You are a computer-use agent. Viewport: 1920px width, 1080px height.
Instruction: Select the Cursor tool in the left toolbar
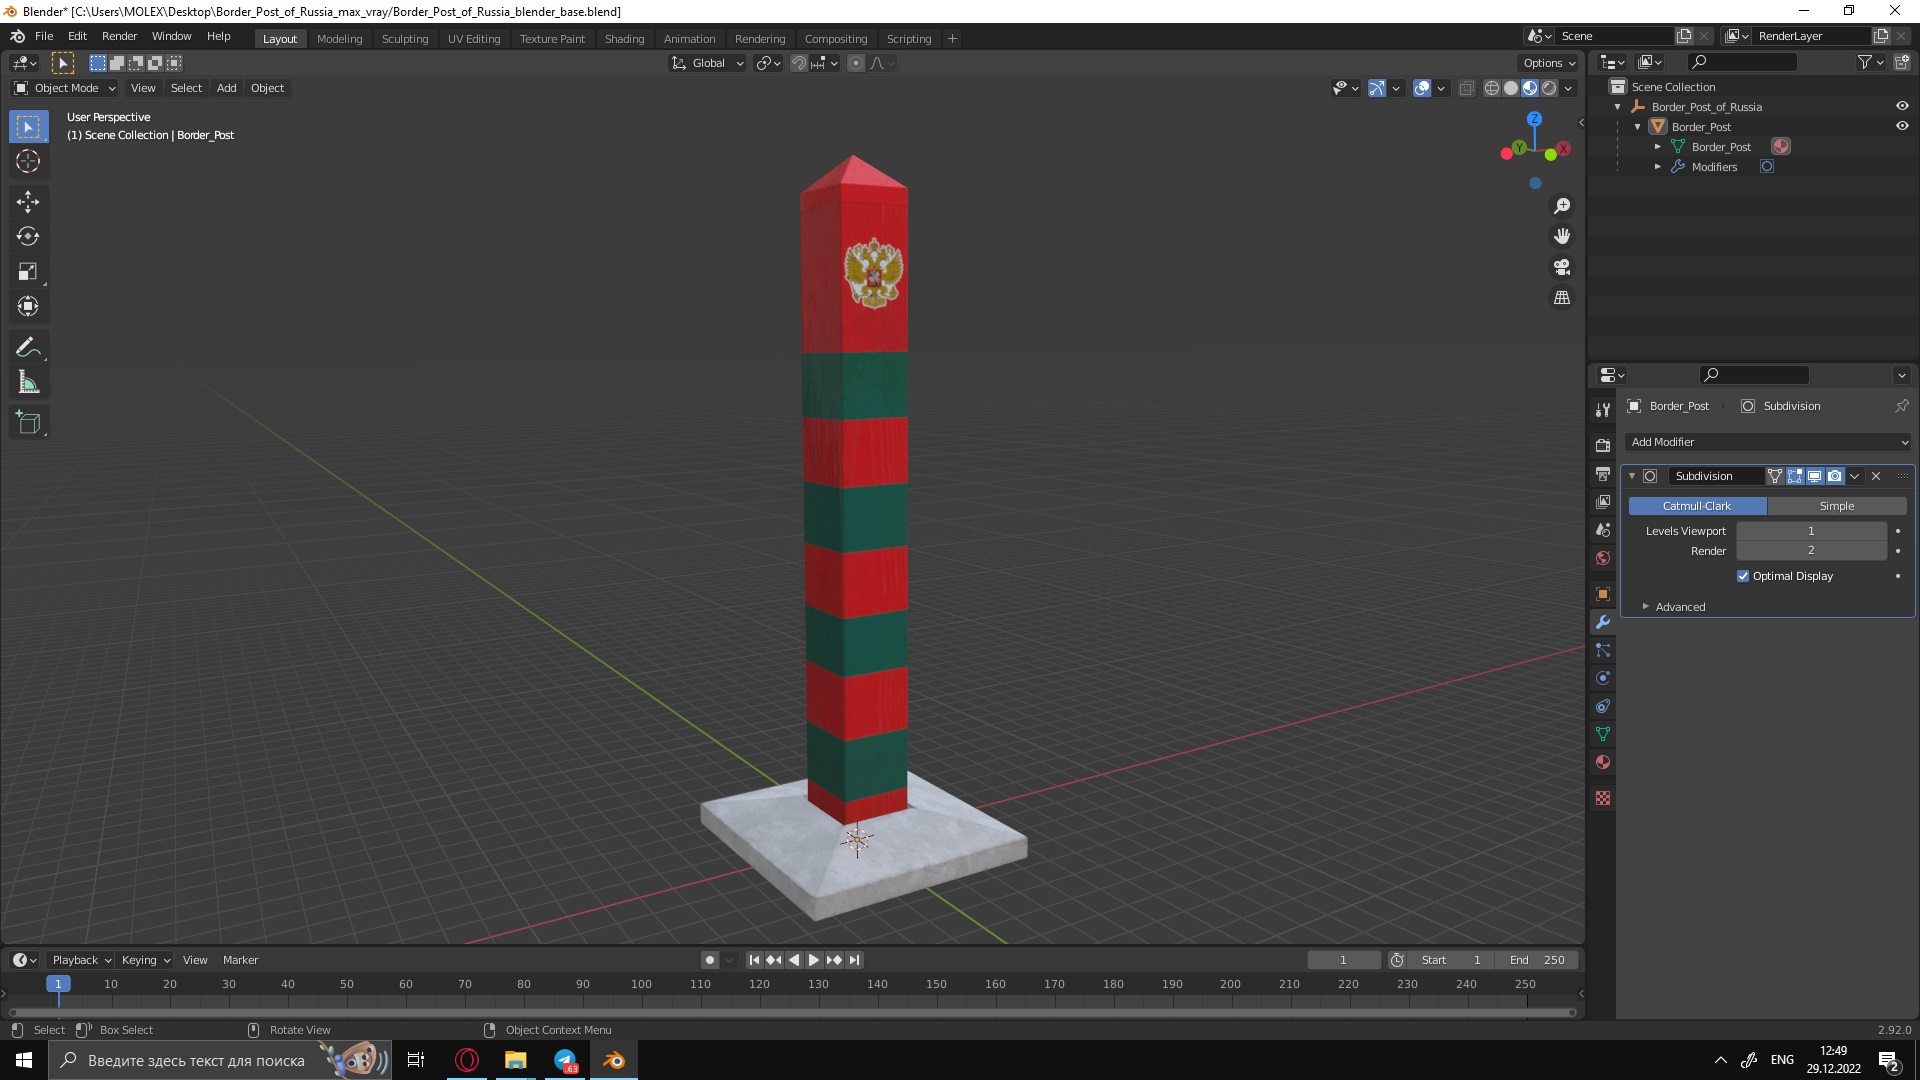click(x=28, y=161)
